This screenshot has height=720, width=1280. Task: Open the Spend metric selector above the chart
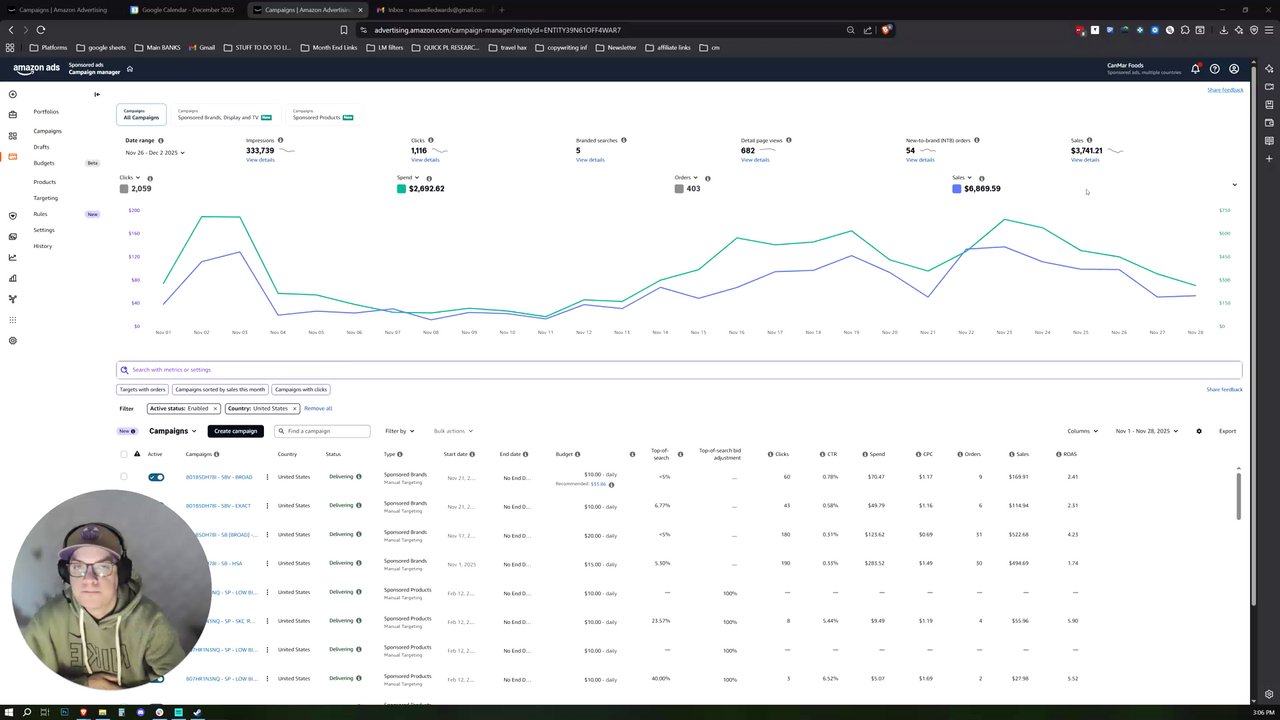click(x=409, y=178)
